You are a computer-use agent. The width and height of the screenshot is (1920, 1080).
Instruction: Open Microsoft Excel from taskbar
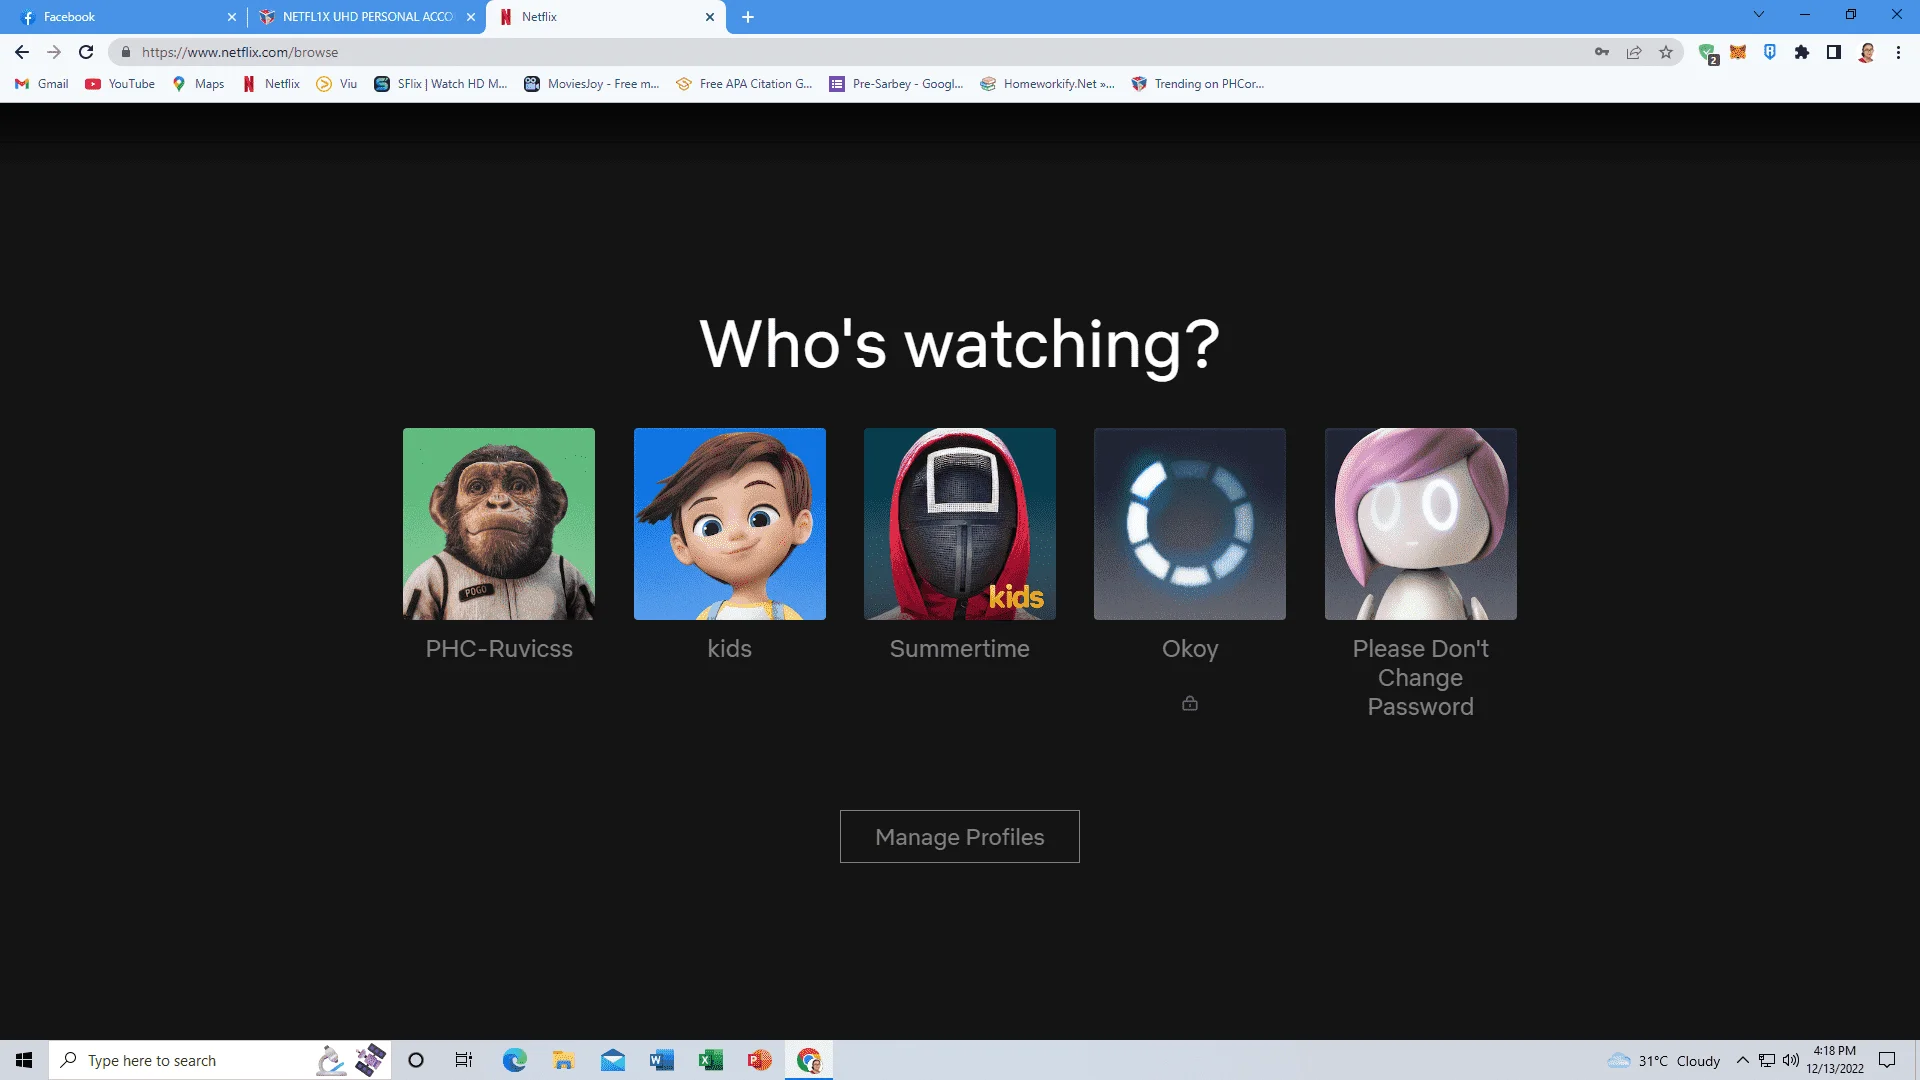[x=710, y=1060]
